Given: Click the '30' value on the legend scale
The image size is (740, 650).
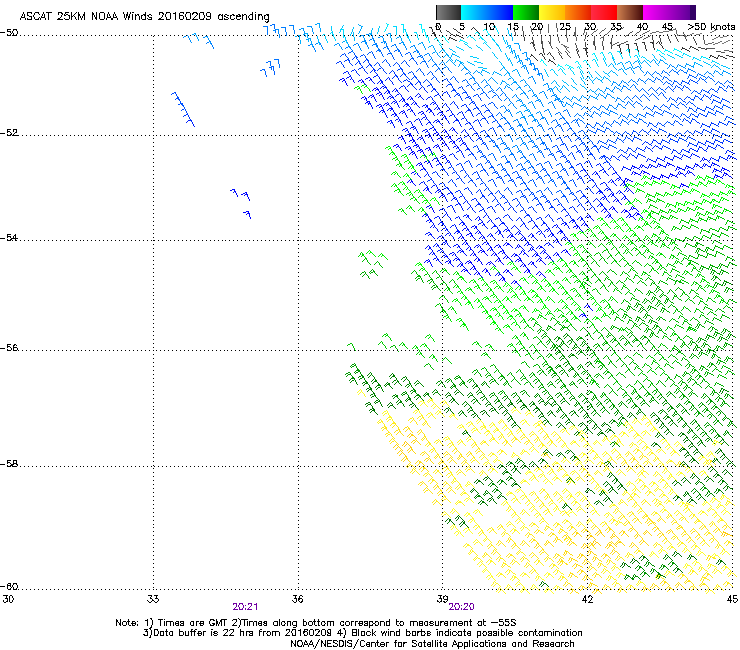Looking at the screenshot, I should (590, 26).
